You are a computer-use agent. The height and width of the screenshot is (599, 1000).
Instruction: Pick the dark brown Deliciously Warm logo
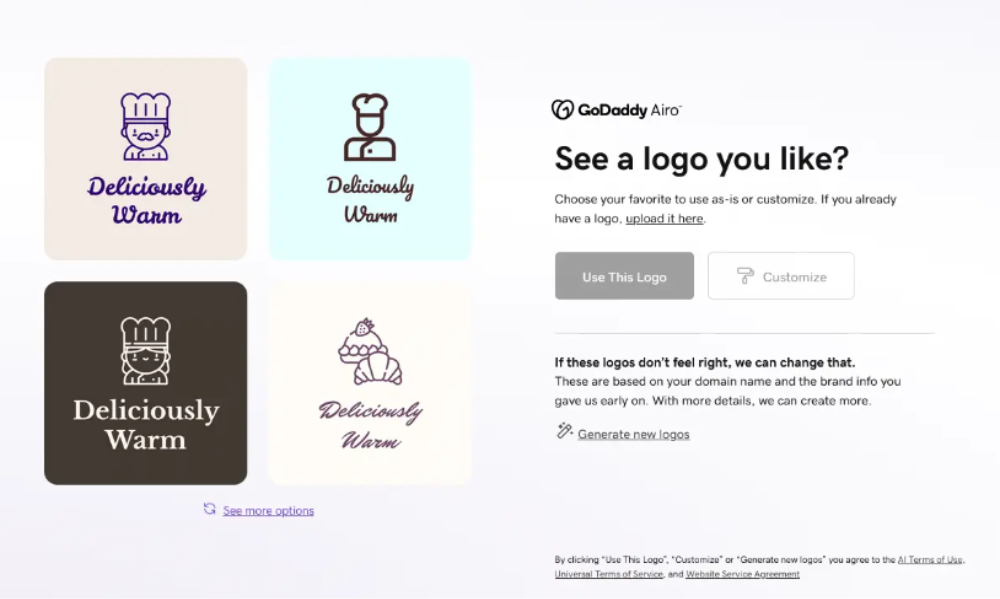click(145, 383)
